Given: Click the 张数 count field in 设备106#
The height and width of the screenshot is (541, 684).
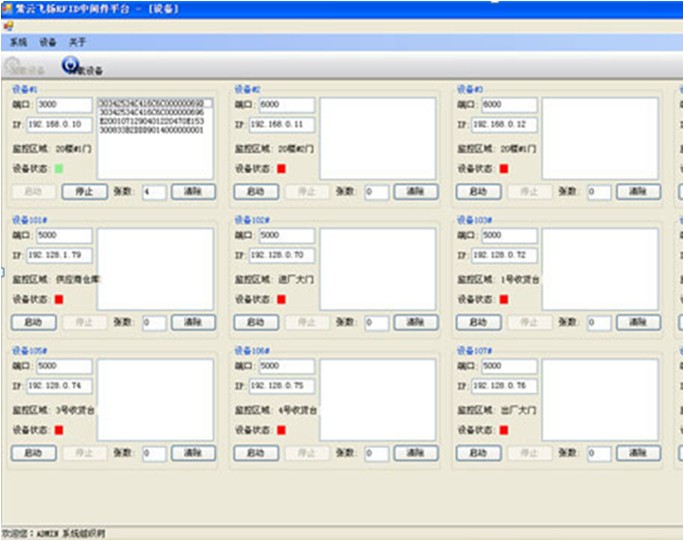Looking at the screenshot, I should (376, 453).
